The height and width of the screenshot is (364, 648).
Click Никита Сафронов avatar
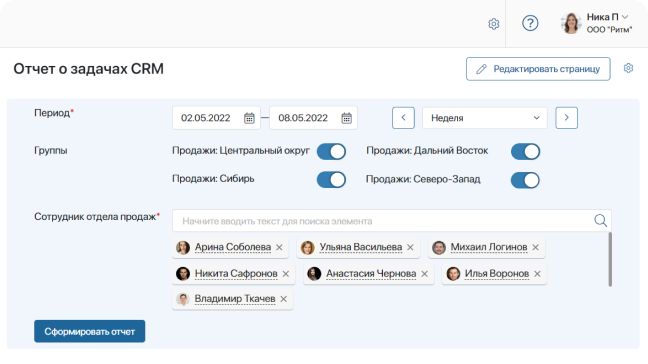coord(183,274)
